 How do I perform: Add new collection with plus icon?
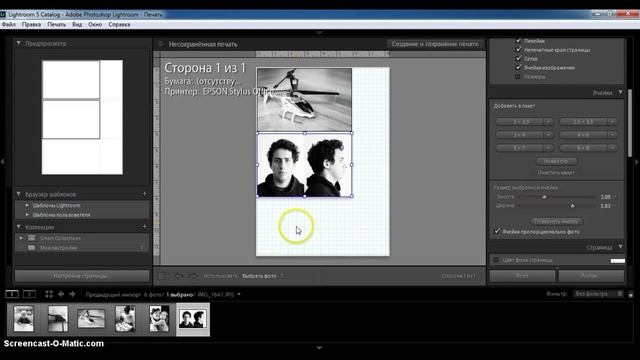pyautogui.click(x=144, y=227)
